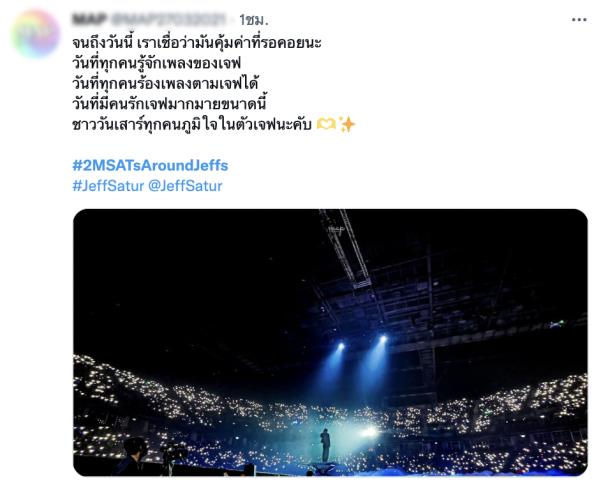Open the attached concert photo

pyautogui.click(x=330, y=342)
